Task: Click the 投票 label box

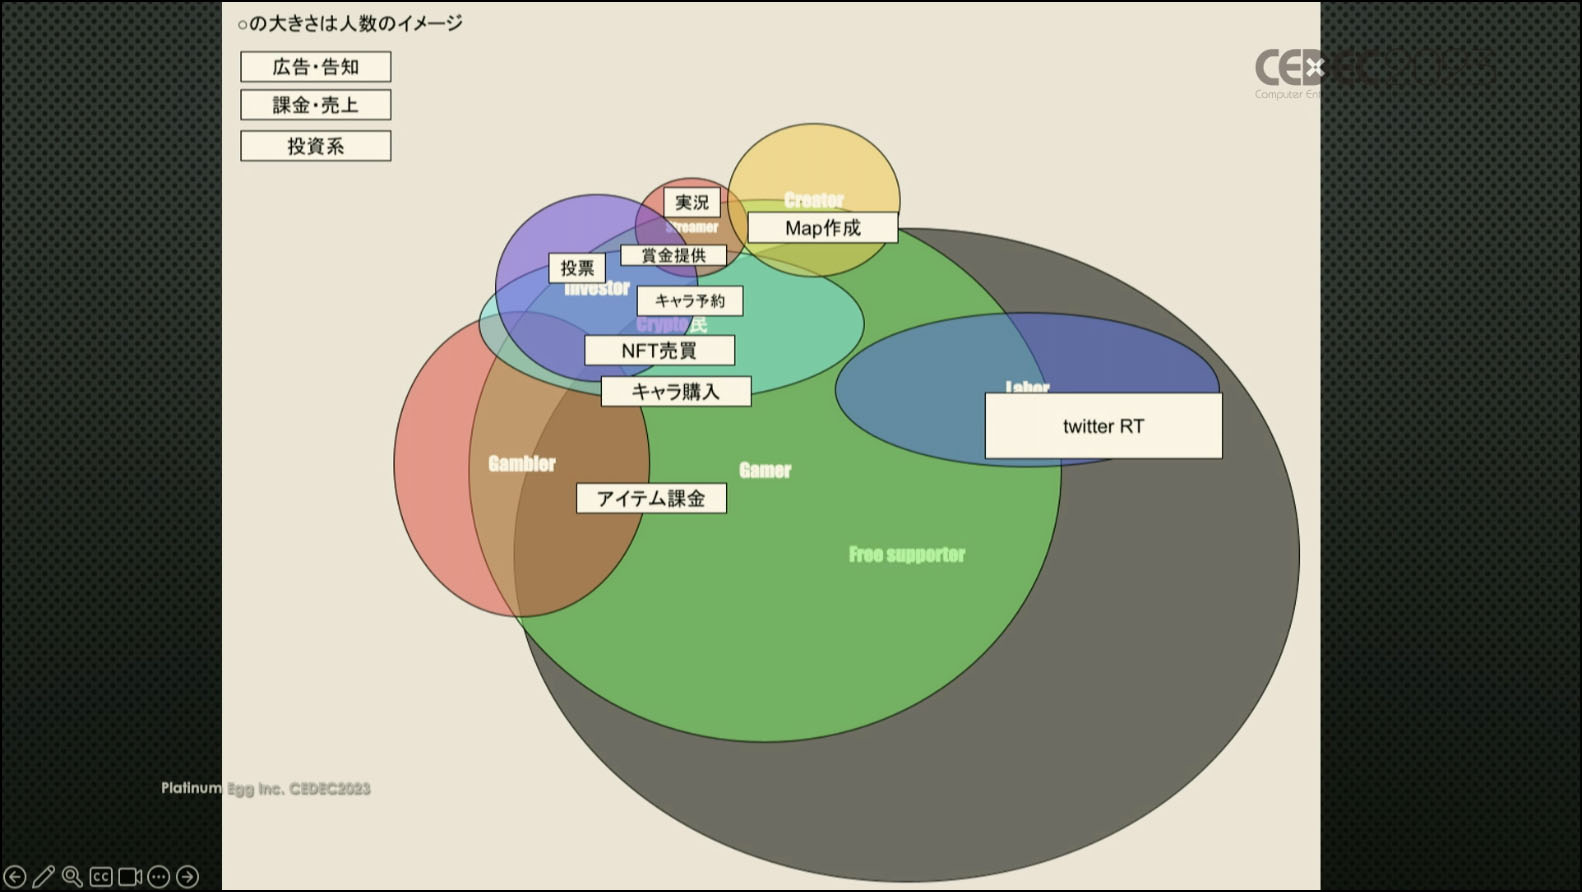Action: (577, 268)
